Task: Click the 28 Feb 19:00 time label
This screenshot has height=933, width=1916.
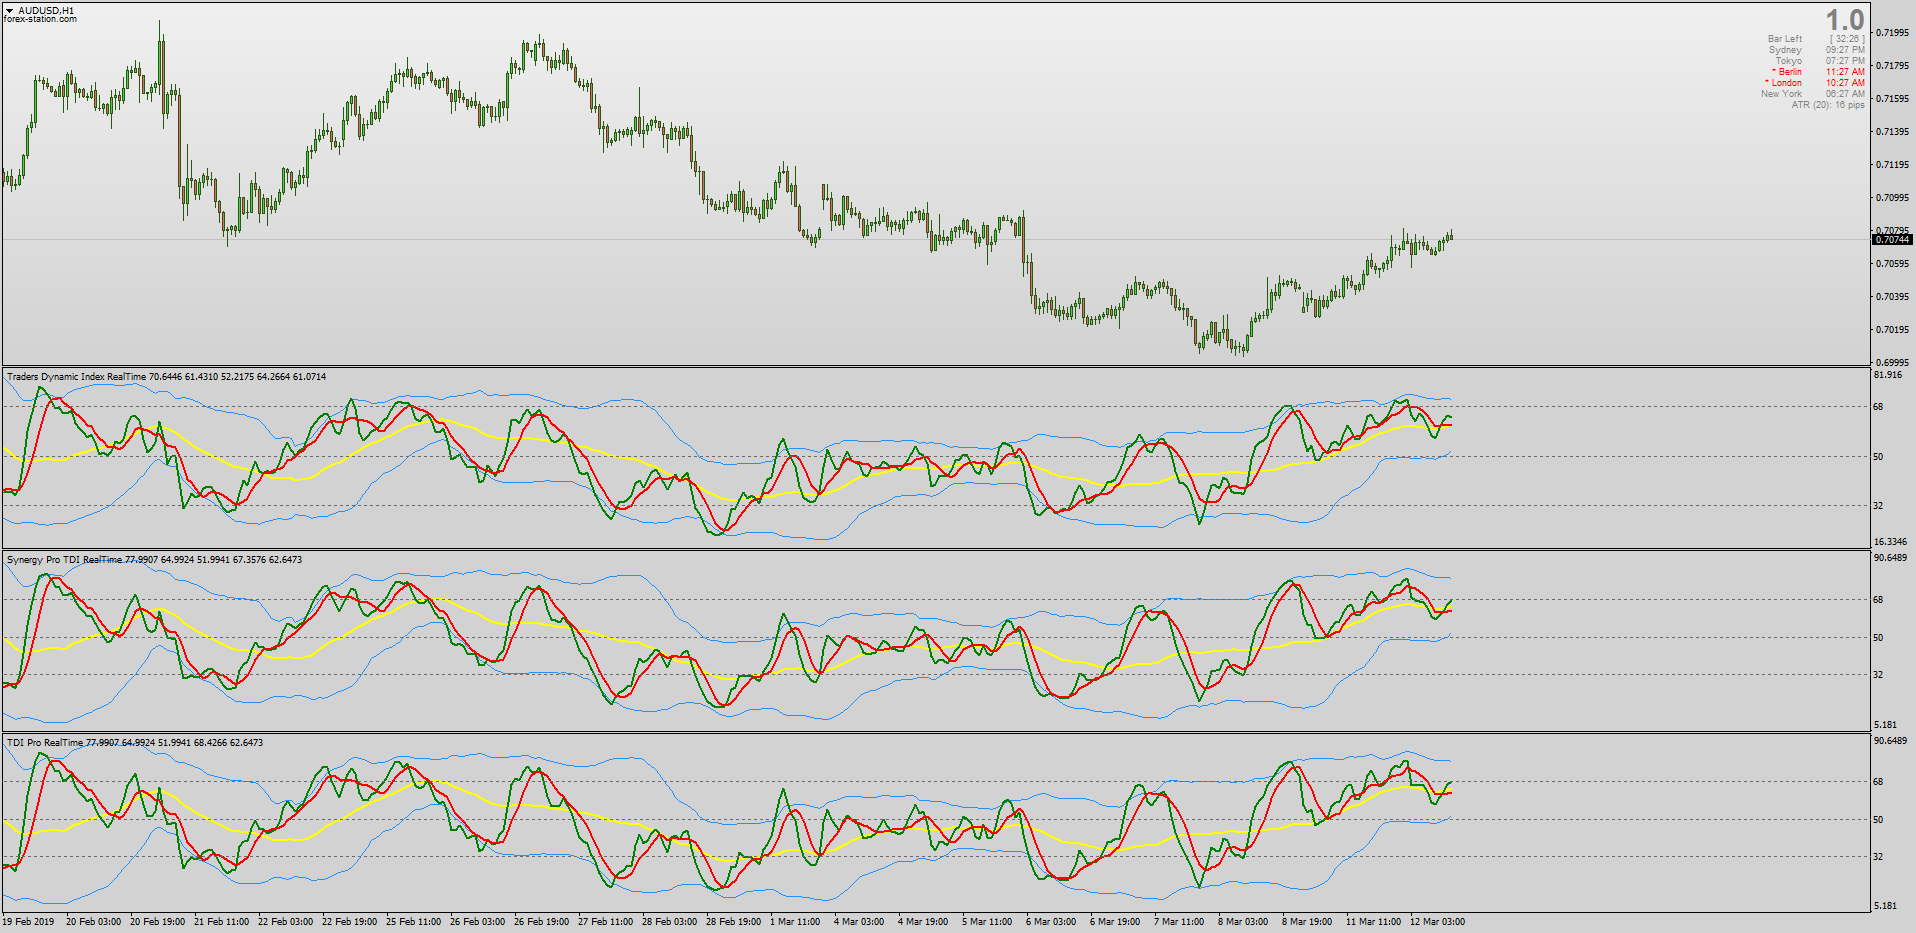Action: [x=734, y=922]
